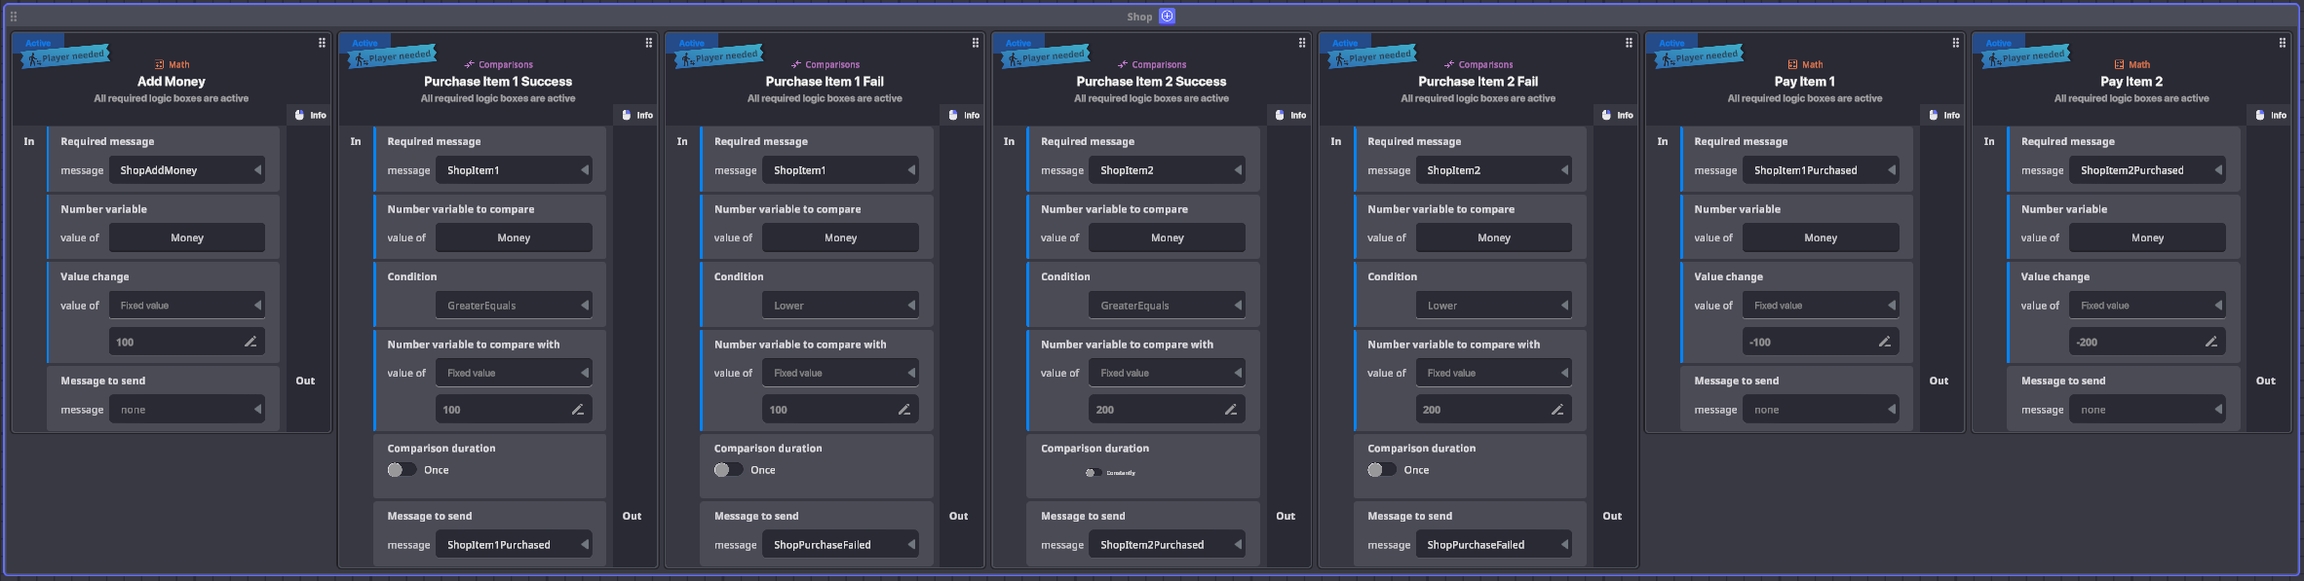Toggle Comparison duration in Purchase Item 2 Fail
The image size is (2304, 581).
coord(1381,470)
